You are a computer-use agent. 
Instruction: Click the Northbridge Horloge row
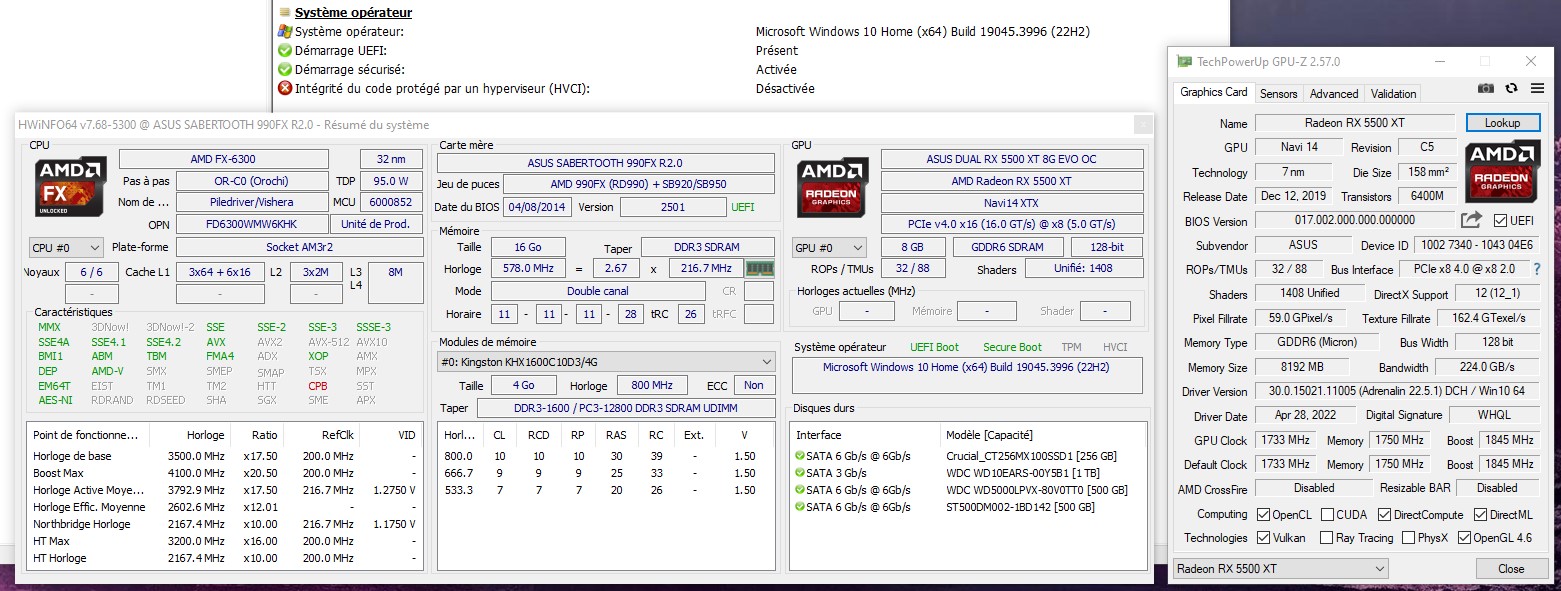[225, 524]
